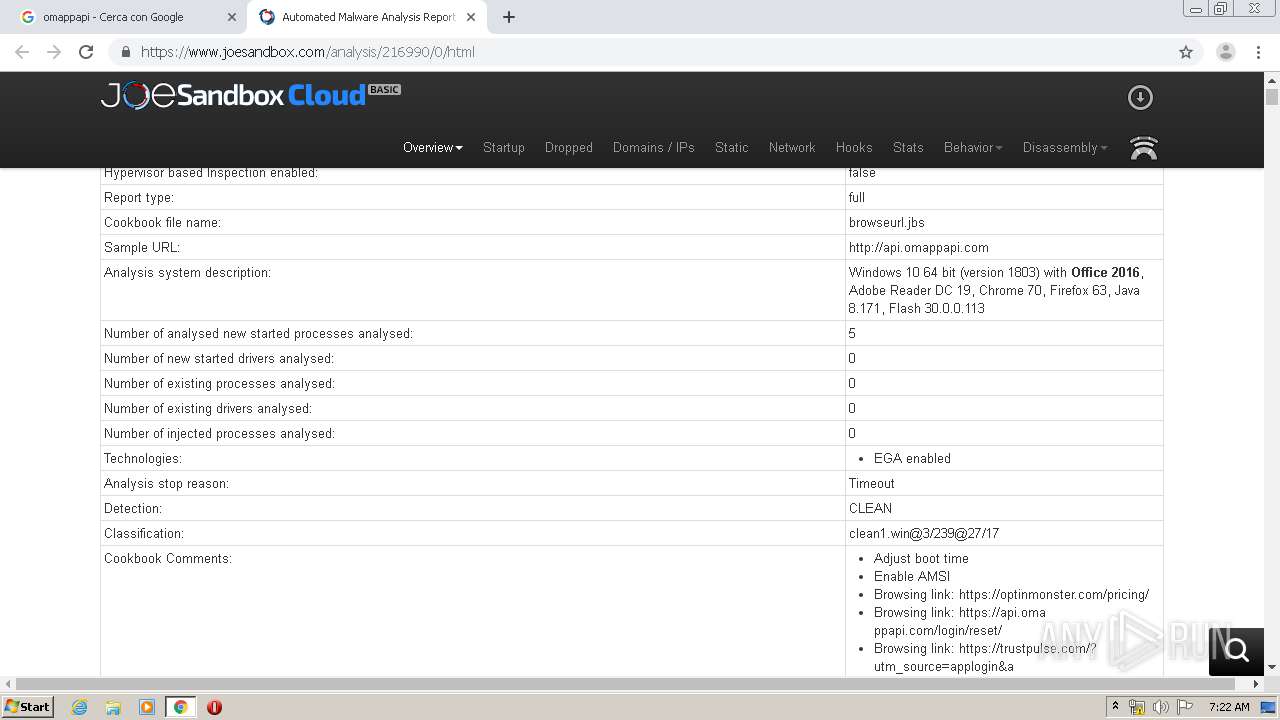View site lock security information
The image size is (1280, 720).
pos(126,52)
